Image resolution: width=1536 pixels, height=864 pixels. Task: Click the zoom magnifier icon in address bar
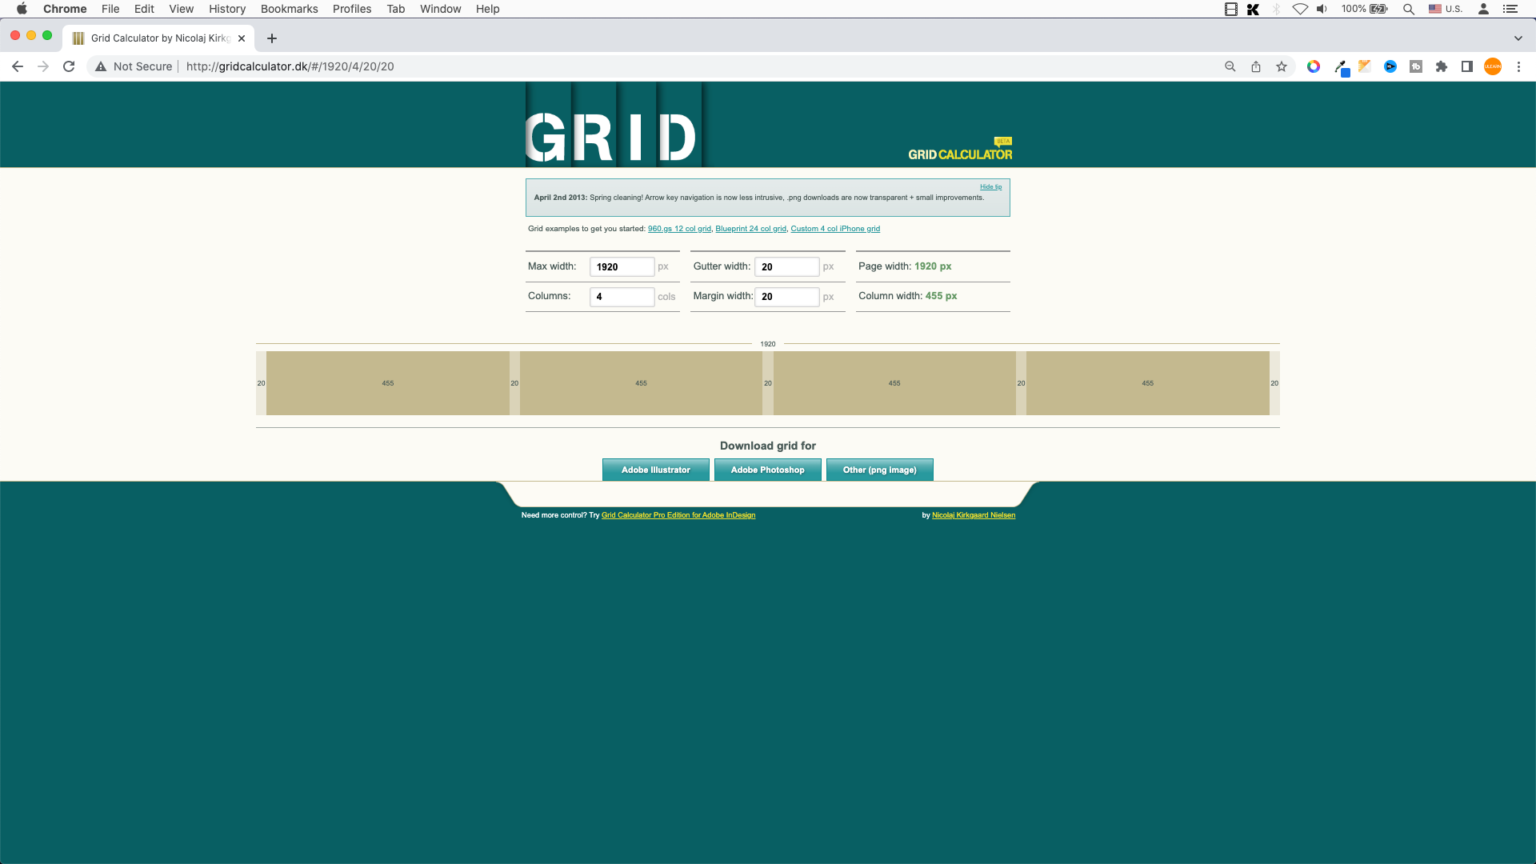pyautogui.click(x=1229, y=66)
